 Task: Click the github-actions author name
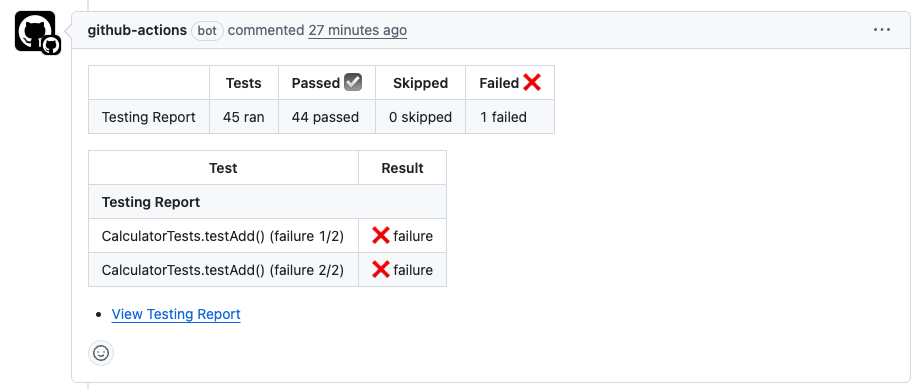tap(137, 30)
